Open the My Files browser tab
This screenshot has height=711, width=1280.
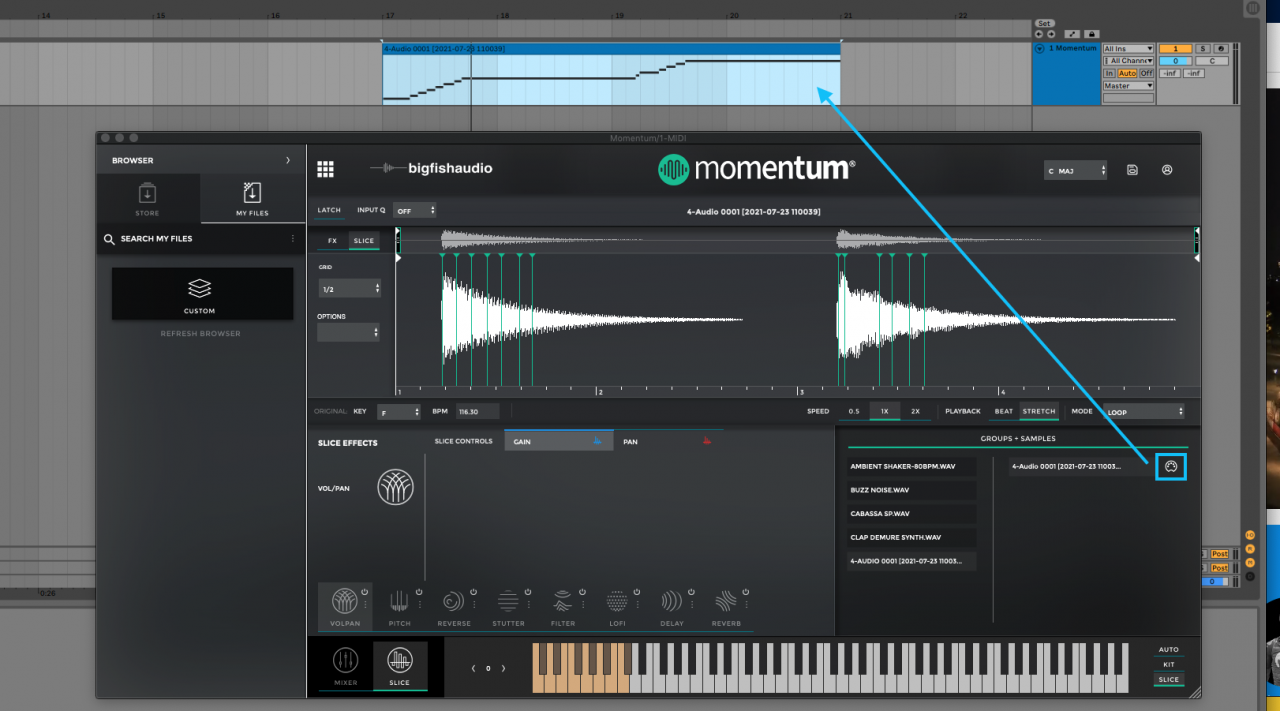pos(250,197)
